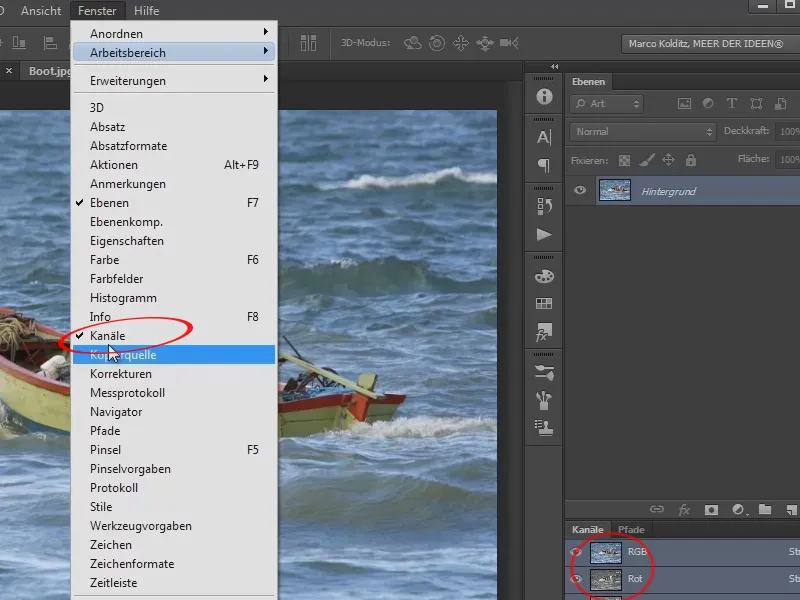Click 3D roll mode icon
The height and width of the screenshot is (600, 800).
(437, 43)
